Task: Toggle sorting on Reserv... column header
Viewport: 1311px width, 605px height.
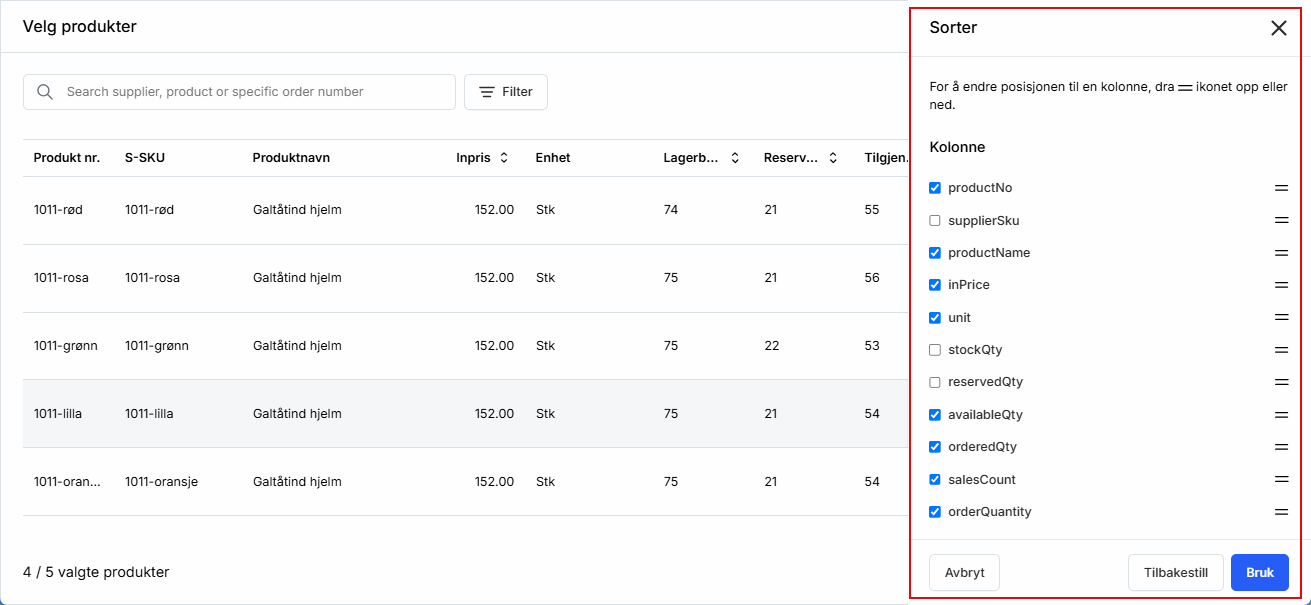Action: (x=833, y=158)
